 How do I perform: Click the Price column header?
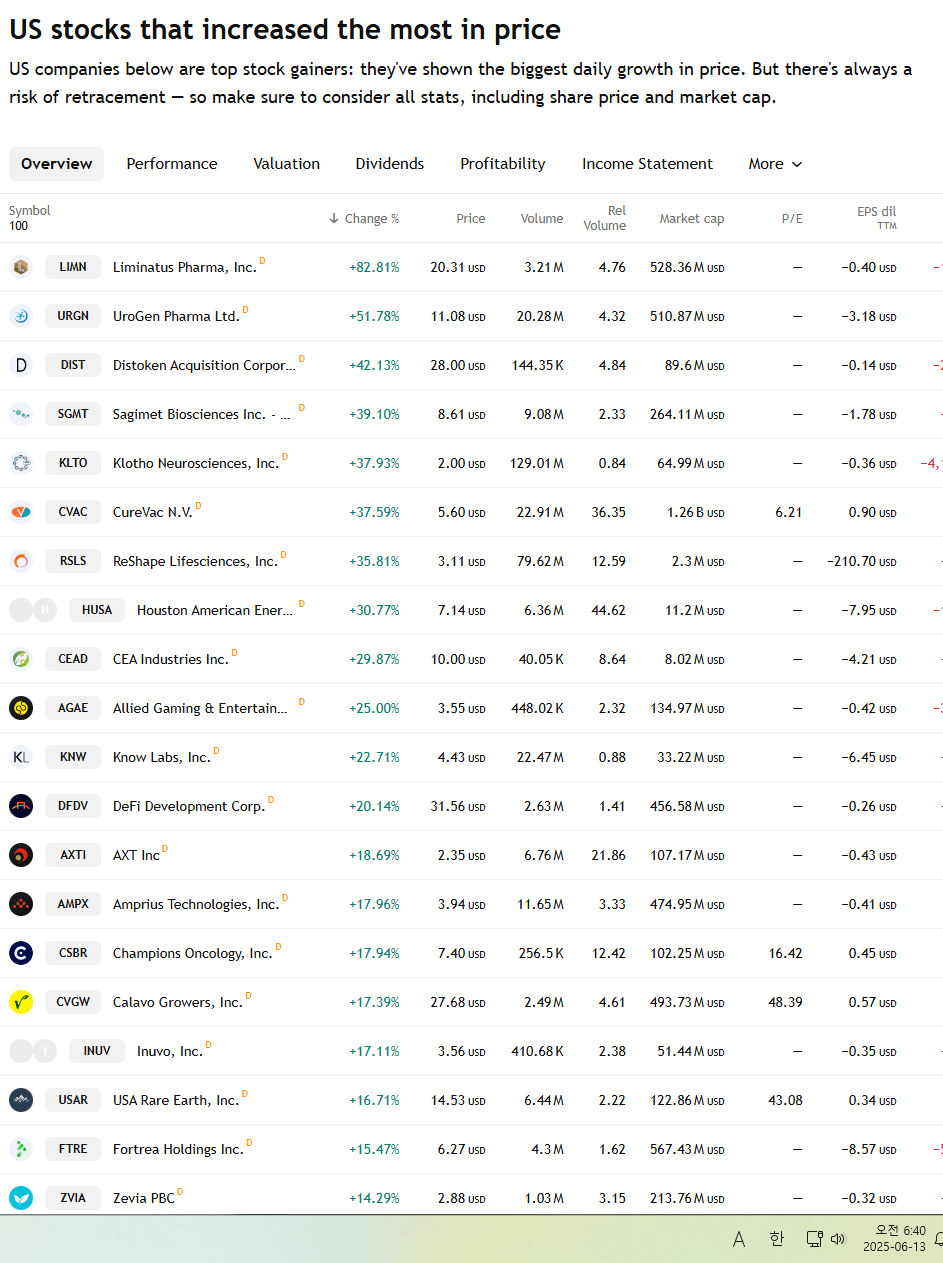click(471, 218)
